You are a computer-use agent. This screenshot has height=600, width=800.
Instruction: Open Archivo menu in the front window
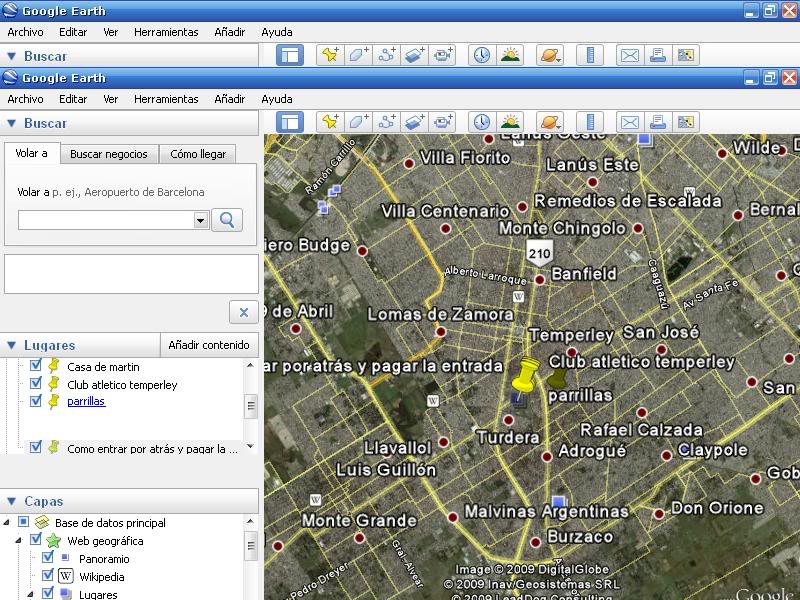point(26,99)
